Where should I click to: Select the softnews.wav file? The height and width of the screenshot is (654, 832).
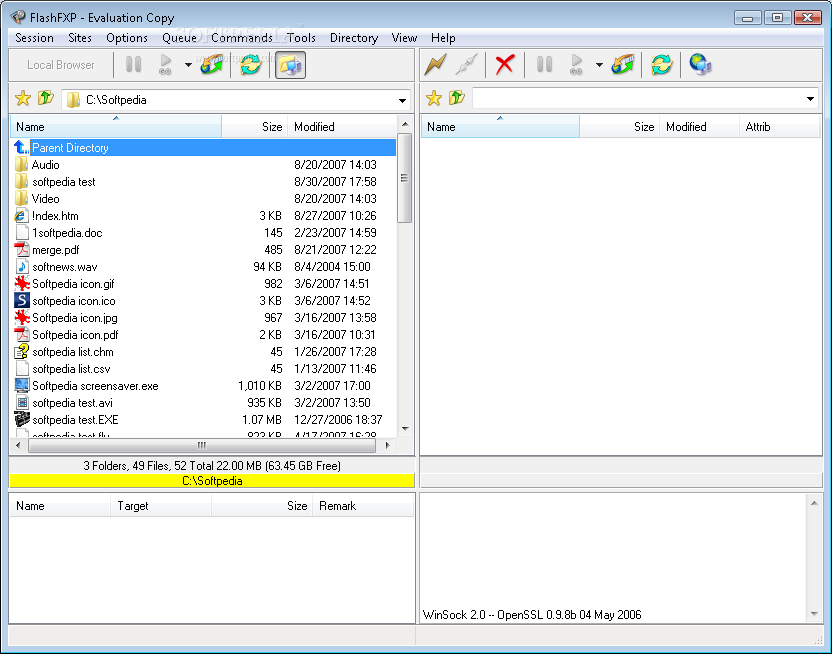click(204, 267)
